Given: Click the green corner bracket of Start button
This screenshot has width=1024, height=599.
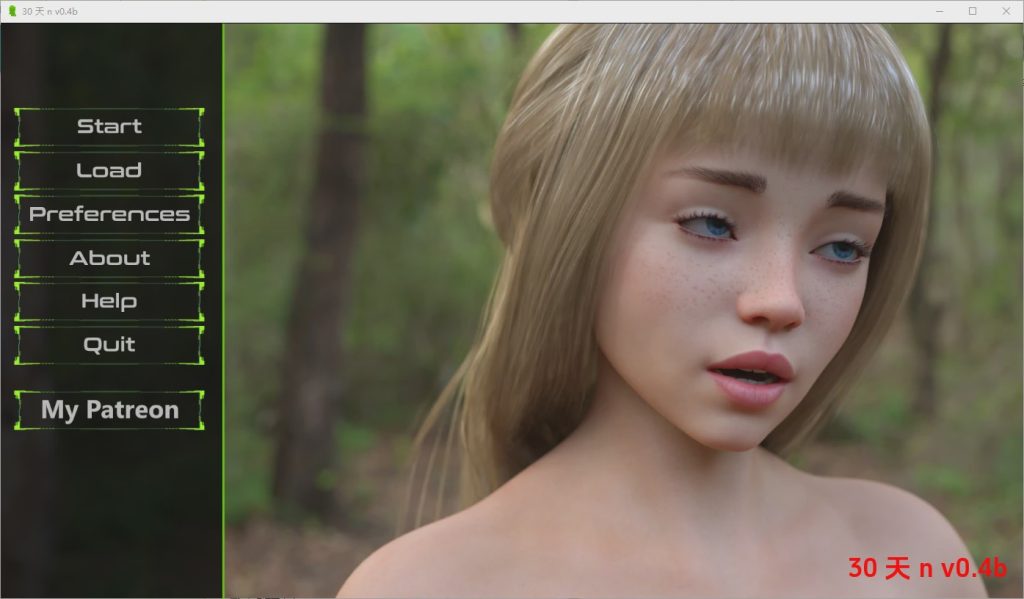Looking at the screenshot, I should point(18,111).
